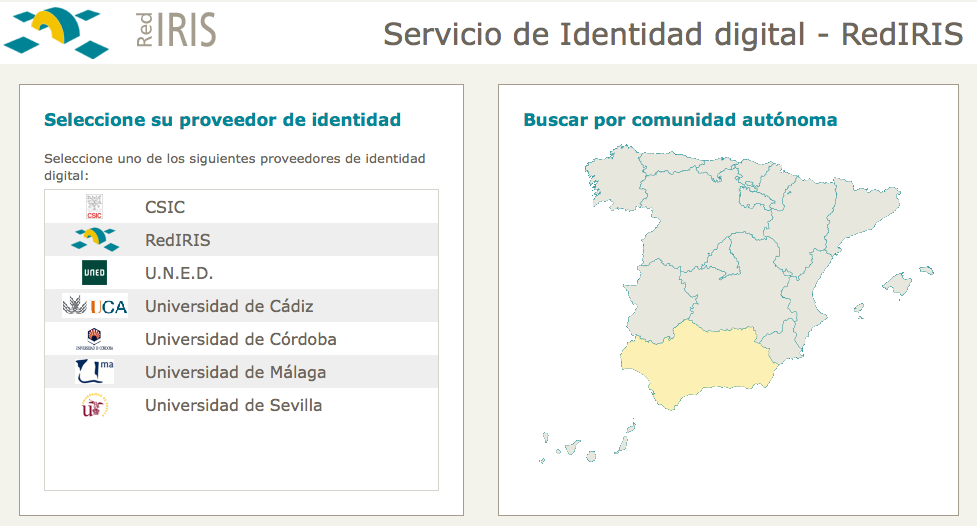
Task: Select Universidad de Málaga provider
Action: point(241,371)
